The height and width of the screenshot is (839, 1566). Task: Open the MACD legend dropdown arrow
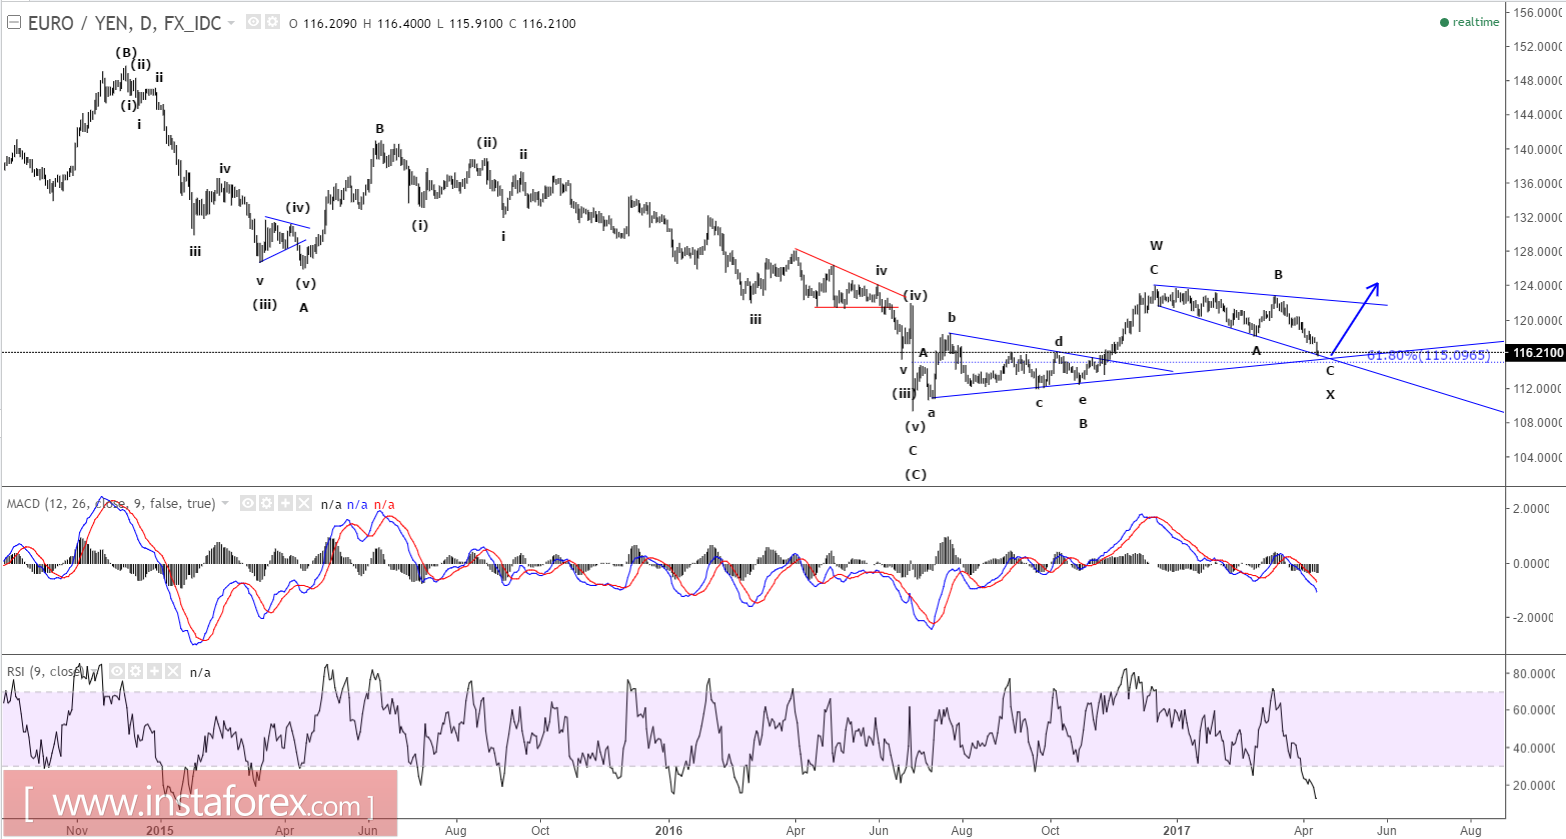click(x=225, y=503)
